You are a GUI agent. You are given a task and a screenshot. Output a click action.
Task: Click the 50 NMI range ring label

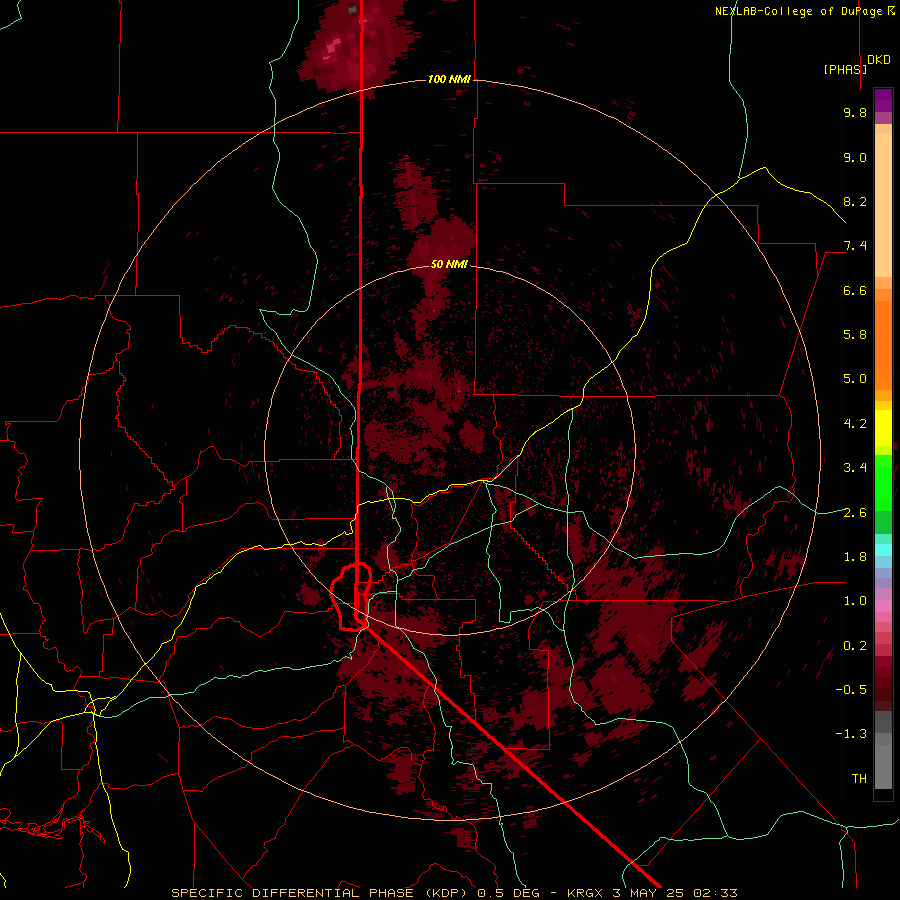[449, 264]
